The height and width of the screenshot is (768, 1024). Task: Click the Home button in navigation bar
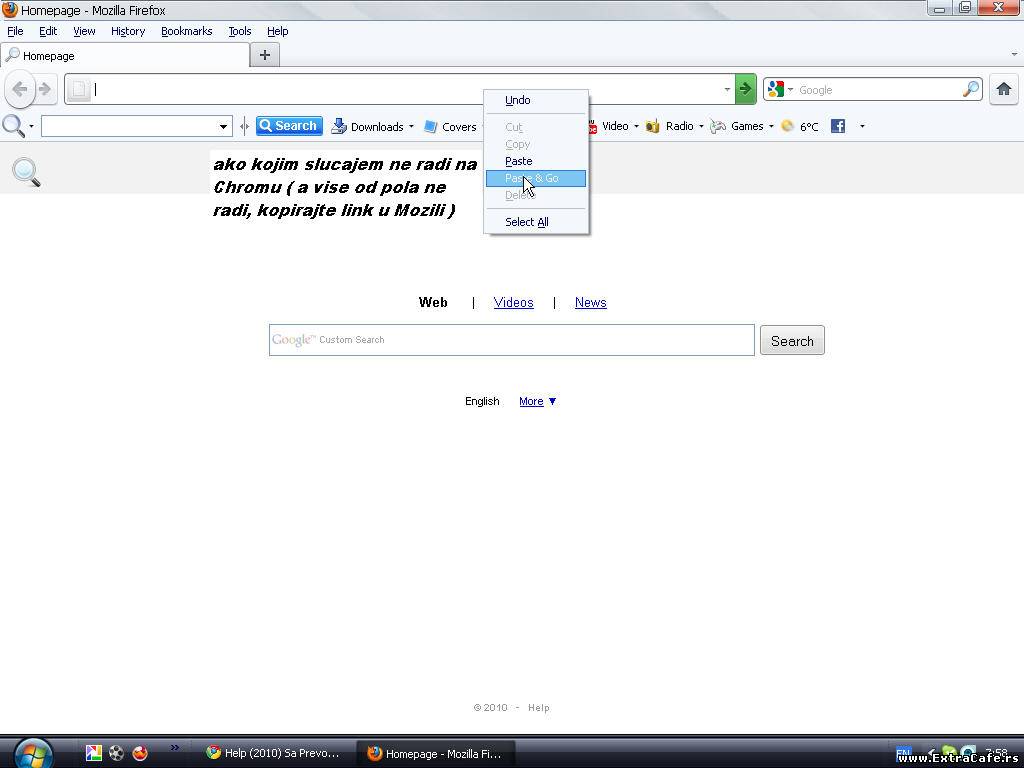tap(1003, 89)
